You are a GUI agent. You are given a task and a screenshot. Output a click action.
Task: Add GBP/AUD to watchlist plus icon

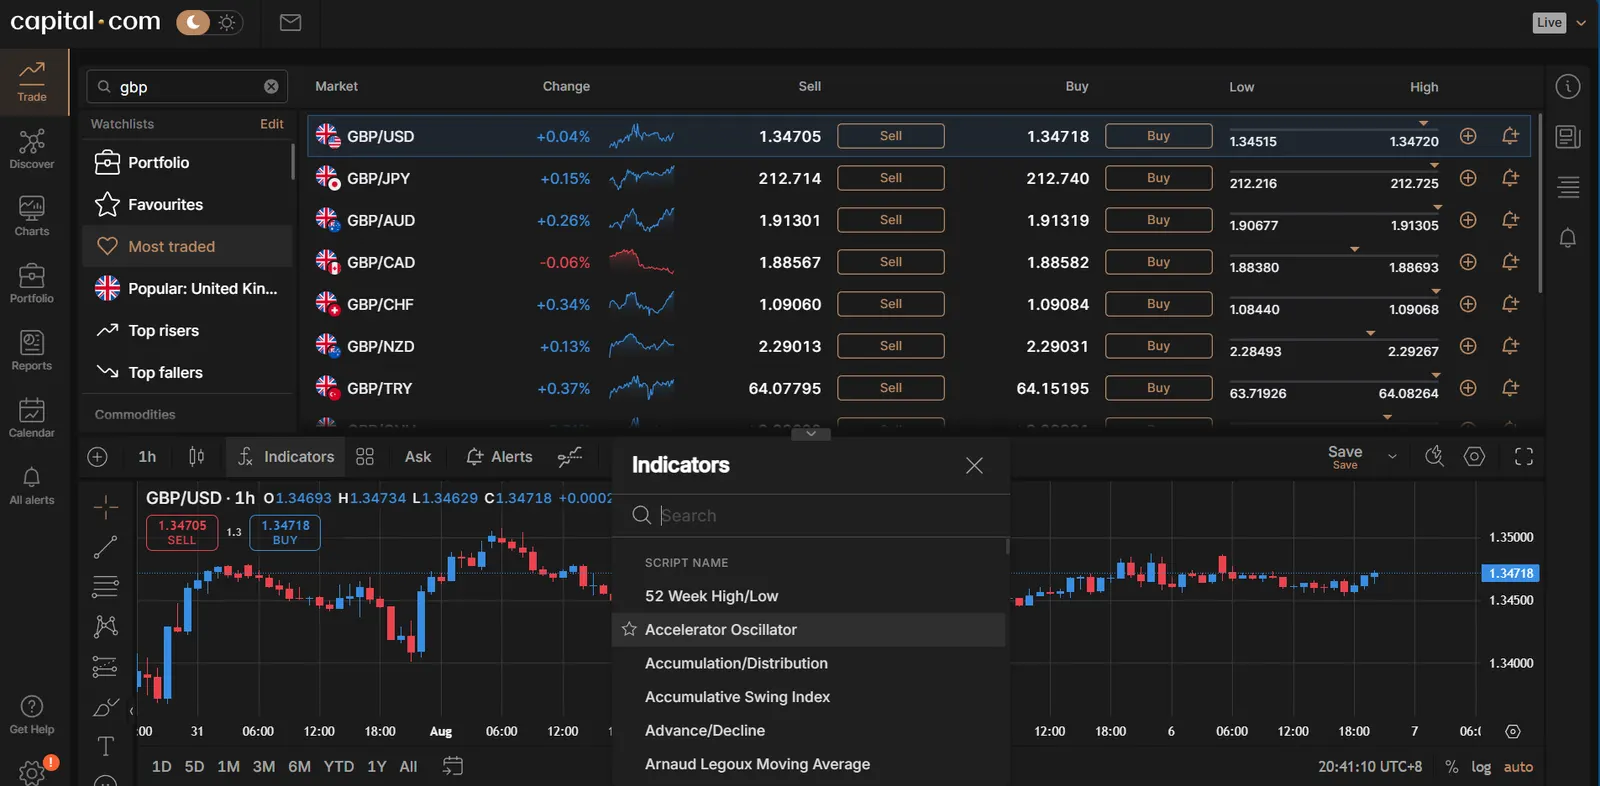1468,220
